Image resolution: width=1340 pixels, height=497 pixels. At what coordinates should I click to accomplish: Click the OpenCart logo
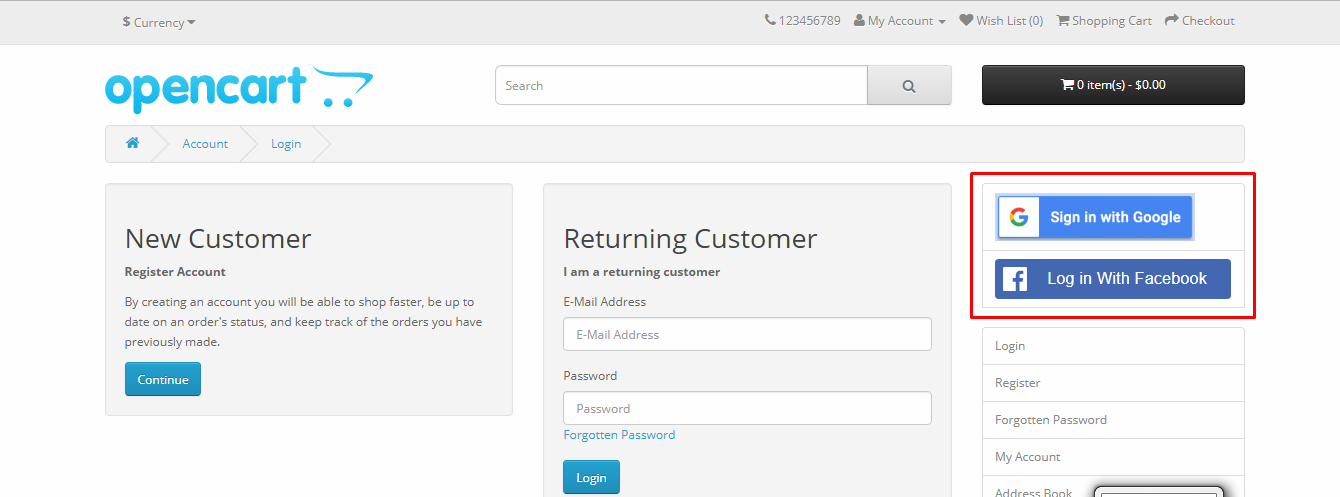tap(239, 90)
